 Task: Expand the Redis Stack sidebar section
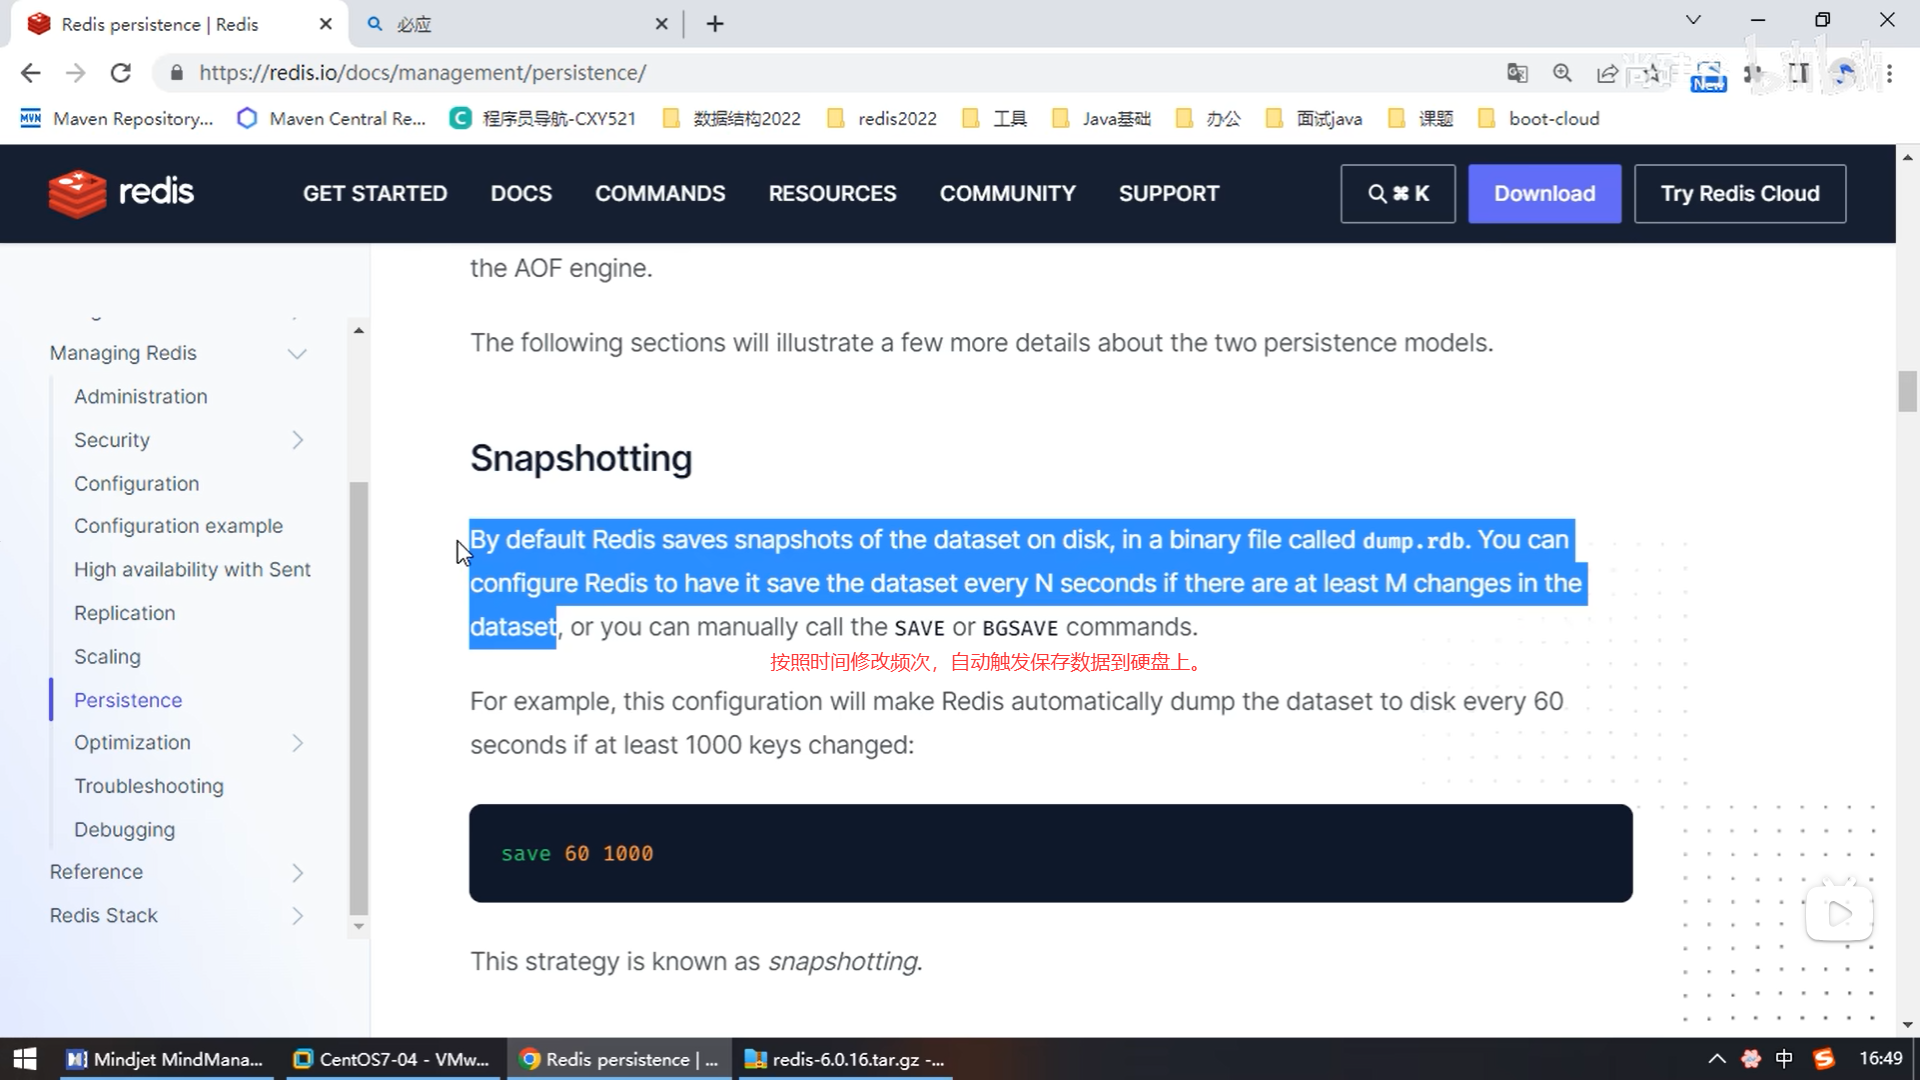(297, 916)
